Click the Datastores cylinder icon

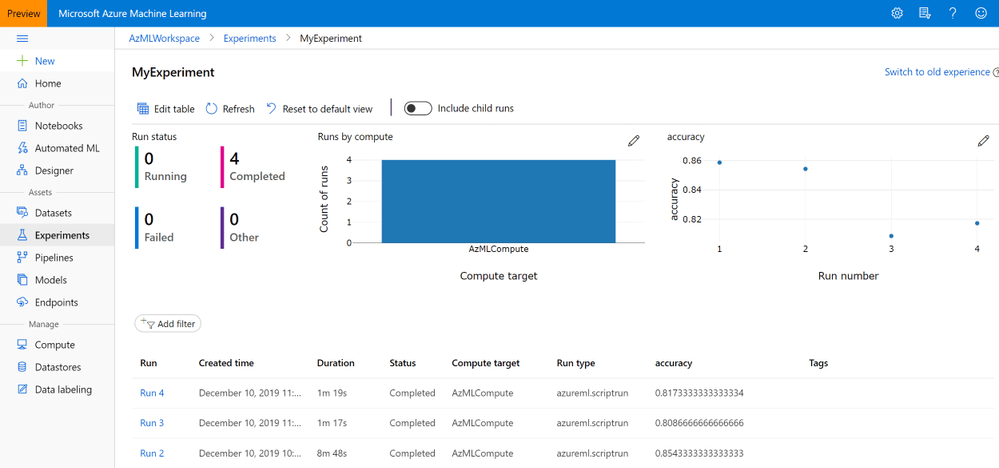coord(22,367)
